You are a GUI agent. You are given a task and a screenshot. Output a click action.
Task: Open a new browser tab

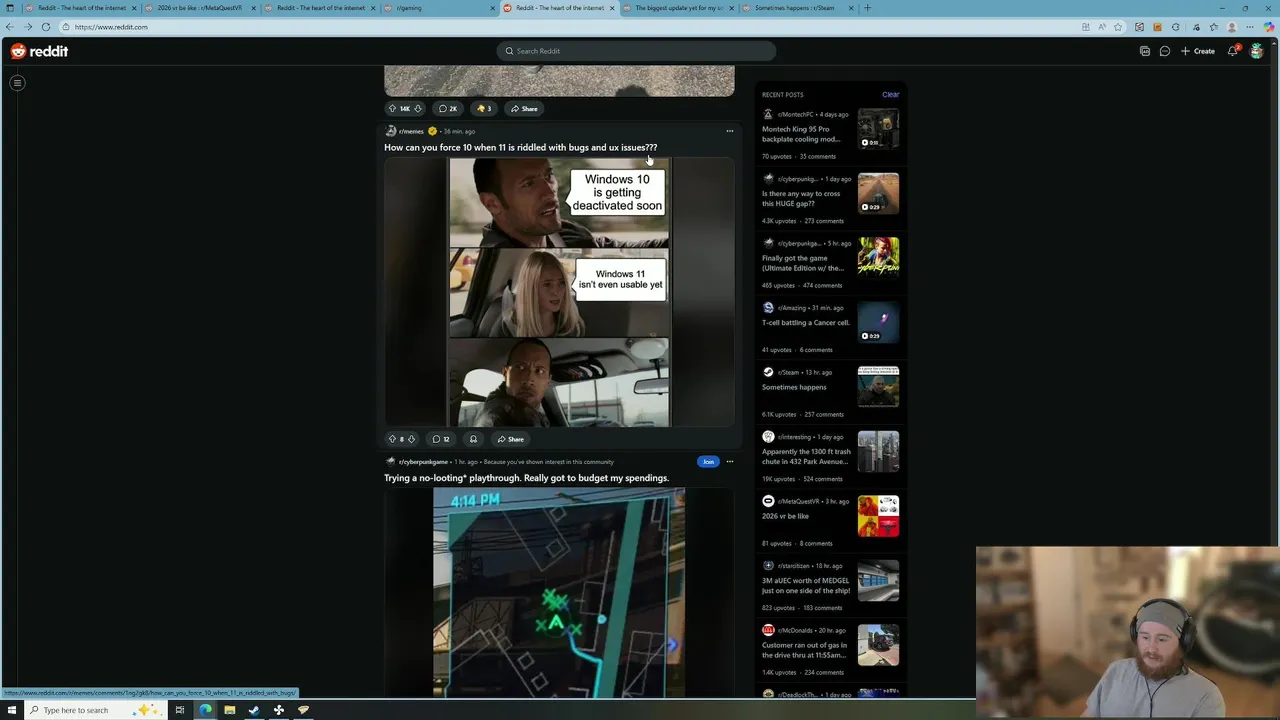[x=867, y=8]
